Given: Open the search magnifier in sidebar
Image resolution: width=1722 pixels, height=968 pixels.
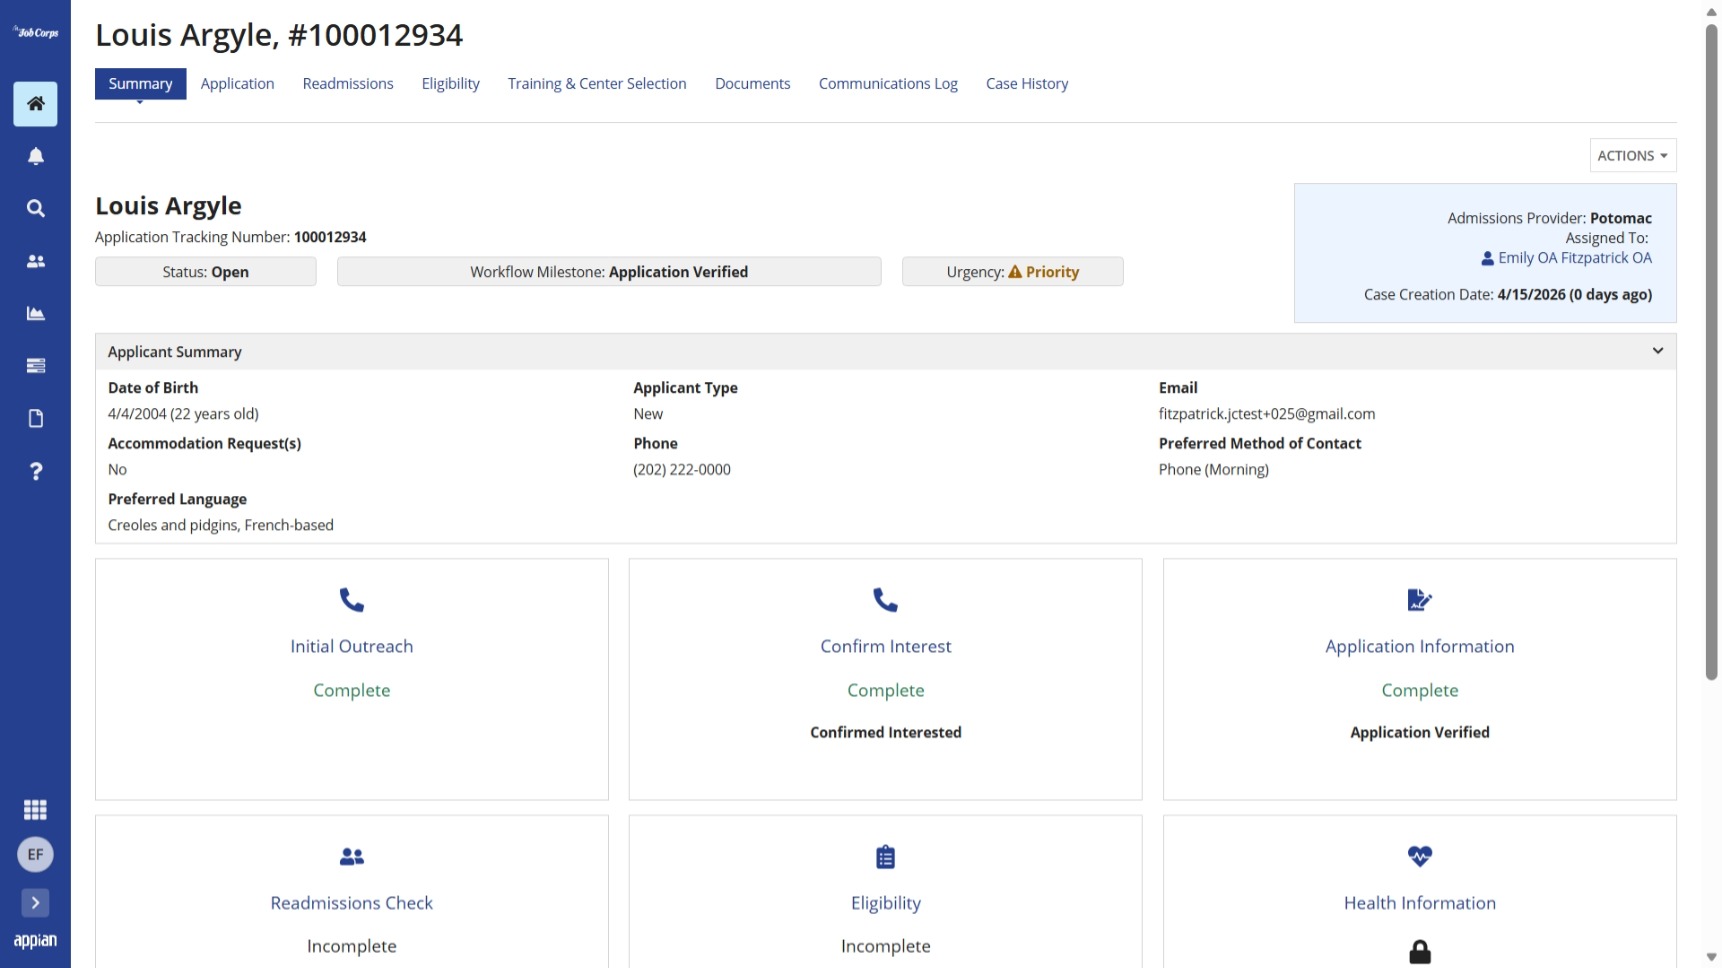Looking at the screenshot, I should pos(35,208).
